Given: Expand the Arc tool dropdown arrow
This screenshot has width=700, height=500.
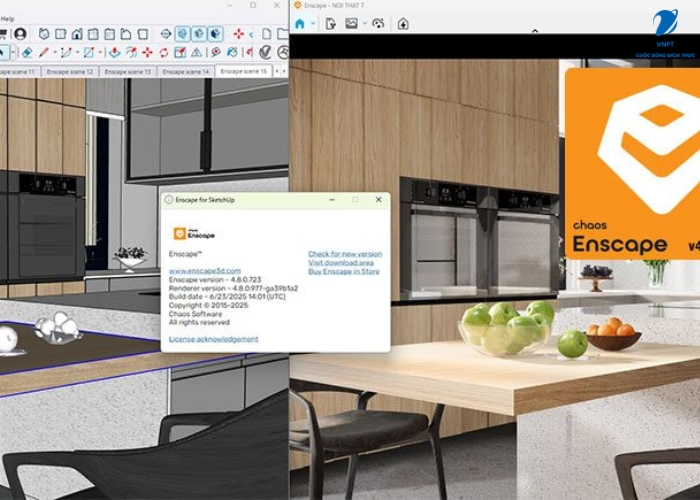Looking at the screenshot, I should pos(78,52).
